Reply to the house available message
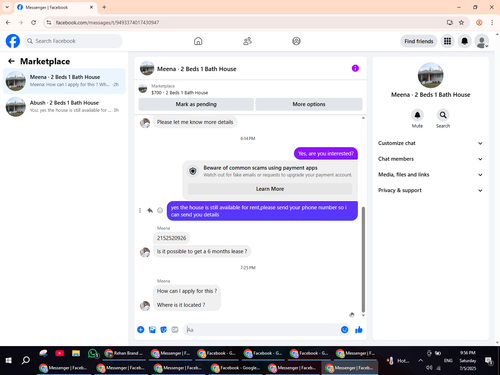The height and width of the screenshot is (375, 500). (150, 210)
